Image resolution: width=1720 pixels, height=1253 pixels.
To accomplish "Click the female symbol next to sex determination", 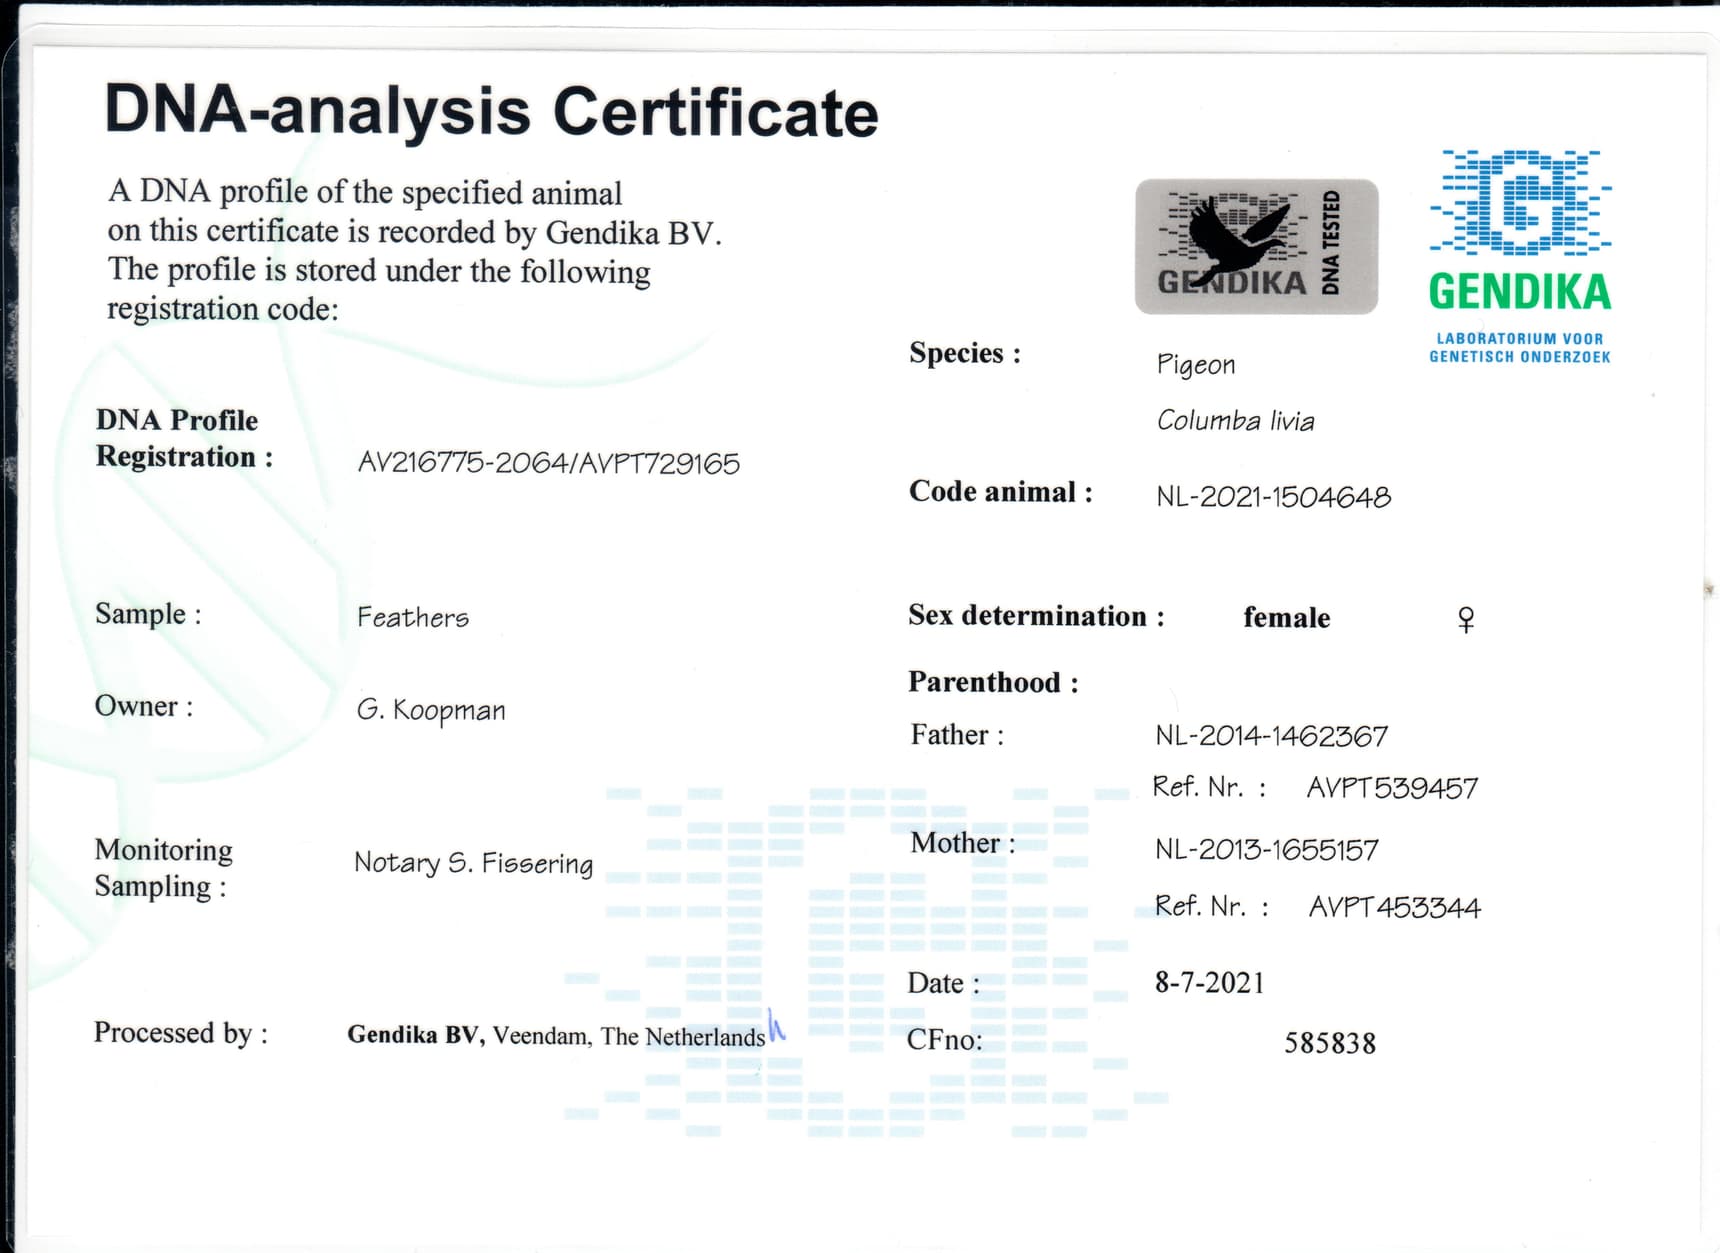I will 1465,620.
